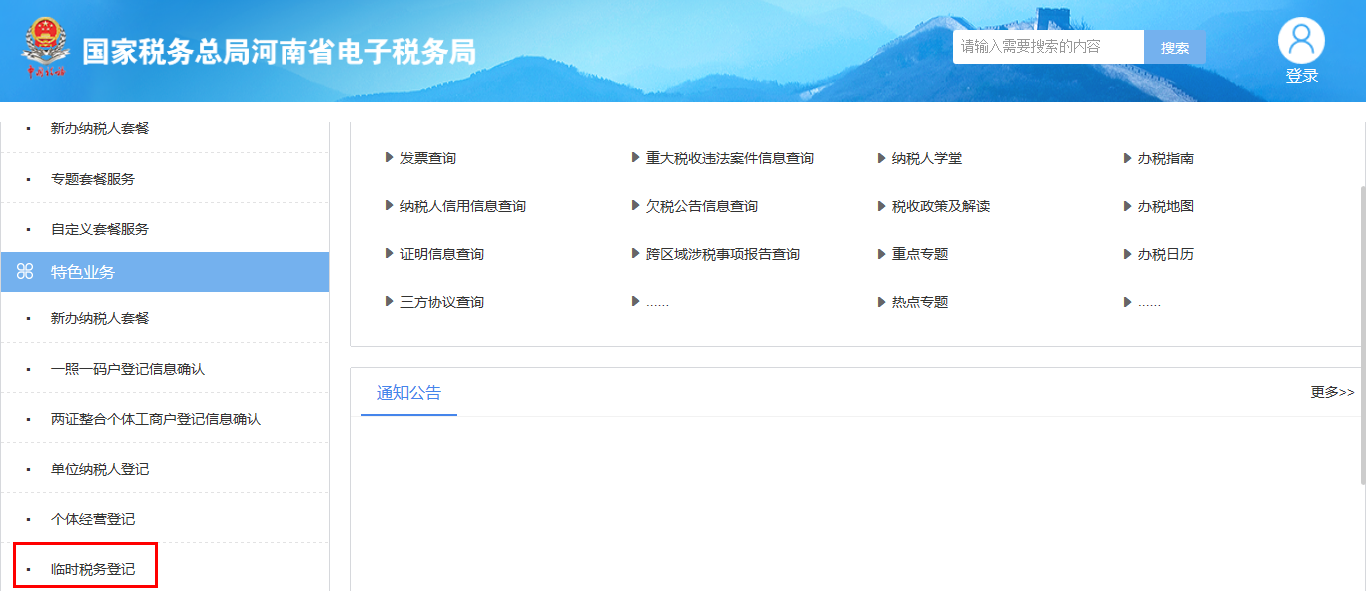
Task: Open the 更多>> announcements link
Action: [x=1330, y=392]
